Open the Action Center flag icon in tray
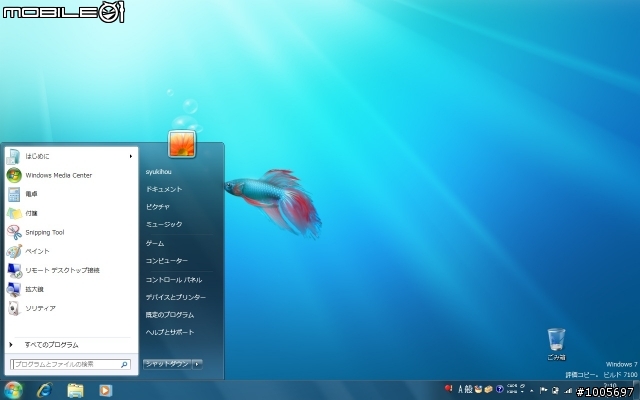 (x=543, y=390)
